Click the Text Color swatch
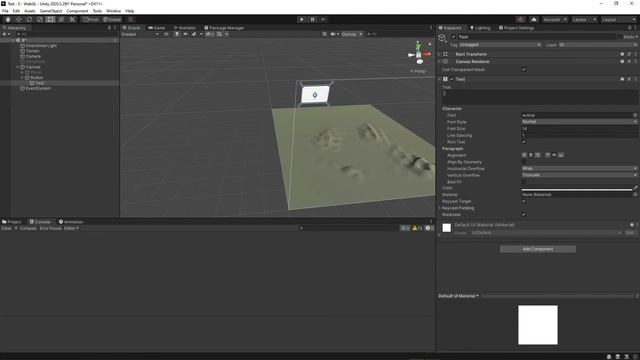The image size is (640, 360). (x=577, y=188)
